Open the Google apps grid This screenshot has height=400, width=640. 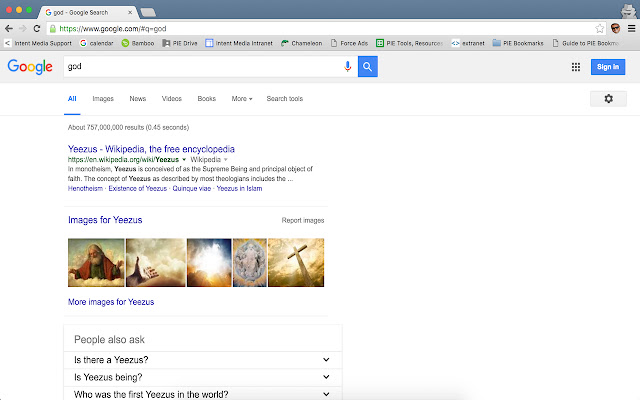click(x=576, y=67)
